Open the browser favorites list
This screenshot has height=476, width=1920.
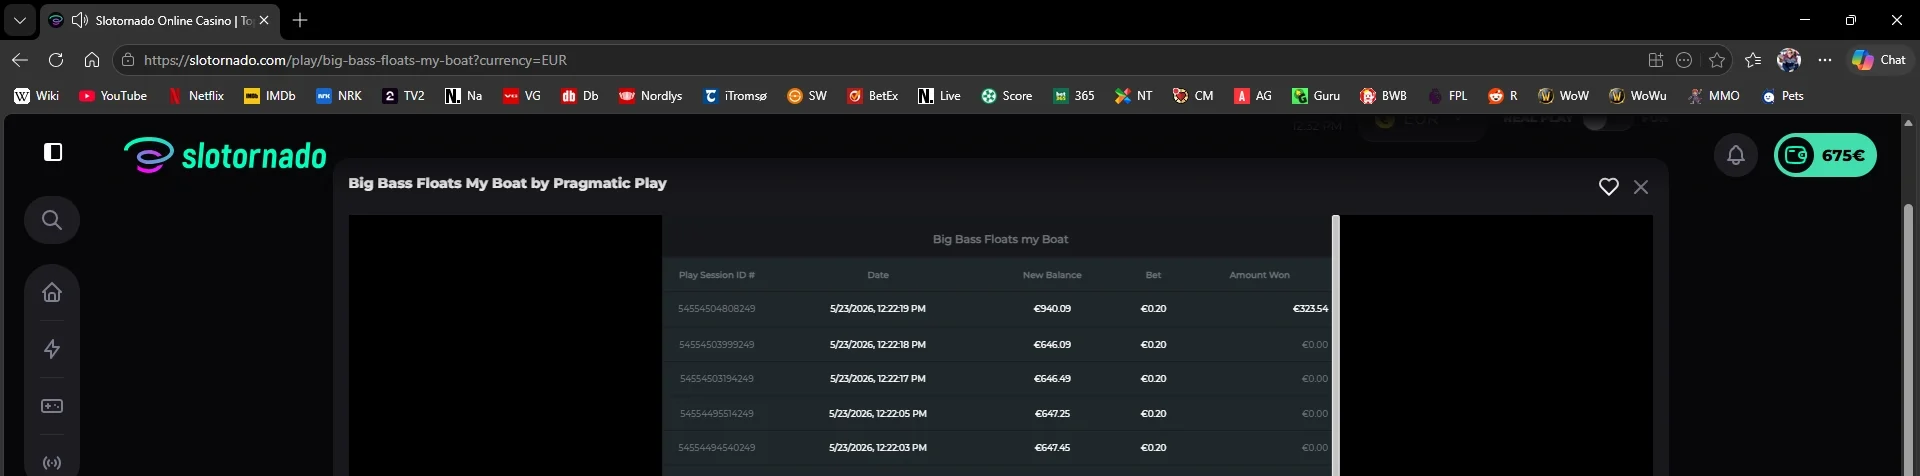pyautogui.click(x=1753, y=60)
